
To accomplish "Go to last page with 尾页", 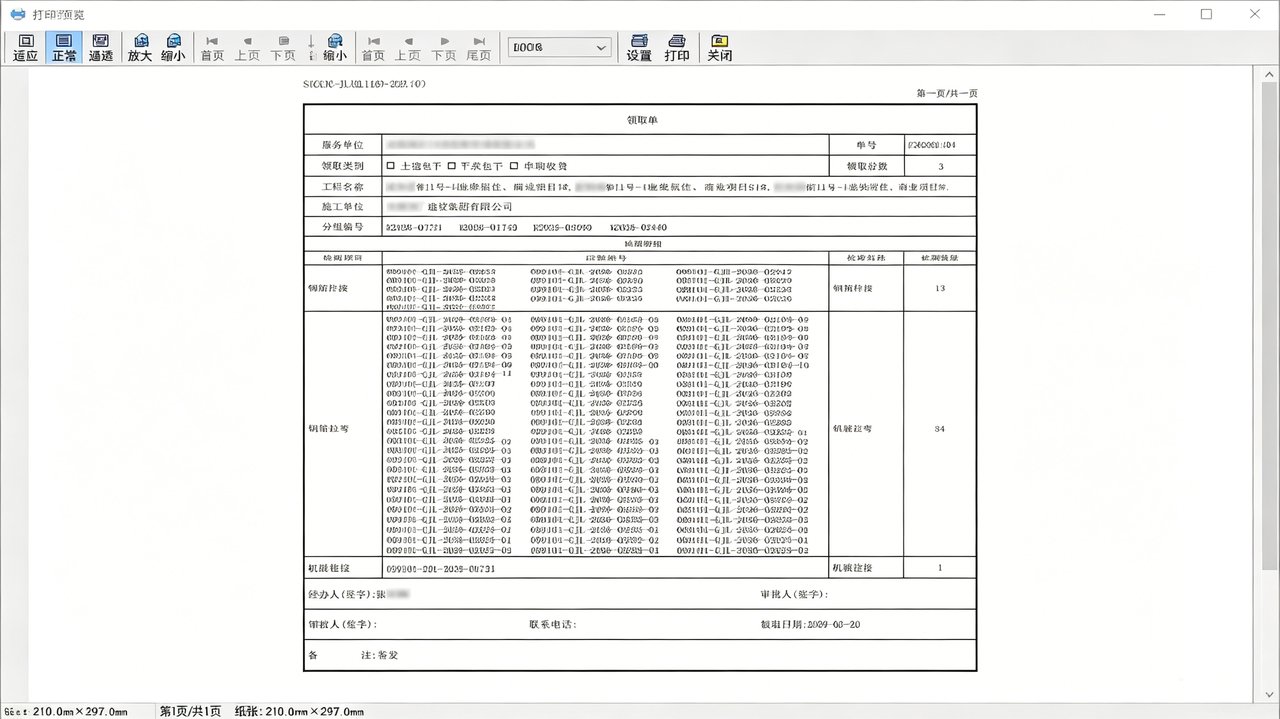I will point(478,47).
